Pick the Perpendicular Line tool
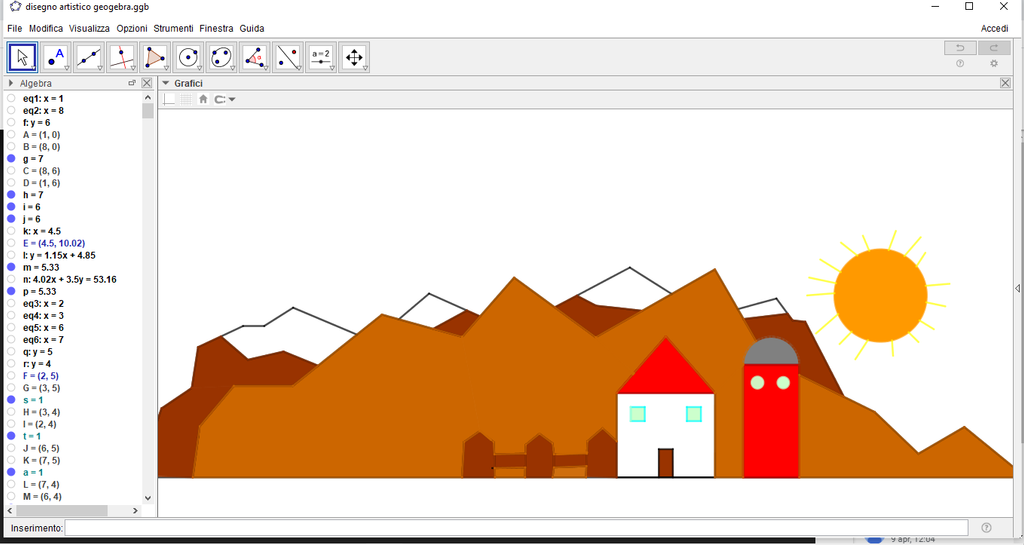This screenshot has width=1024, height=545. [121, 58]
